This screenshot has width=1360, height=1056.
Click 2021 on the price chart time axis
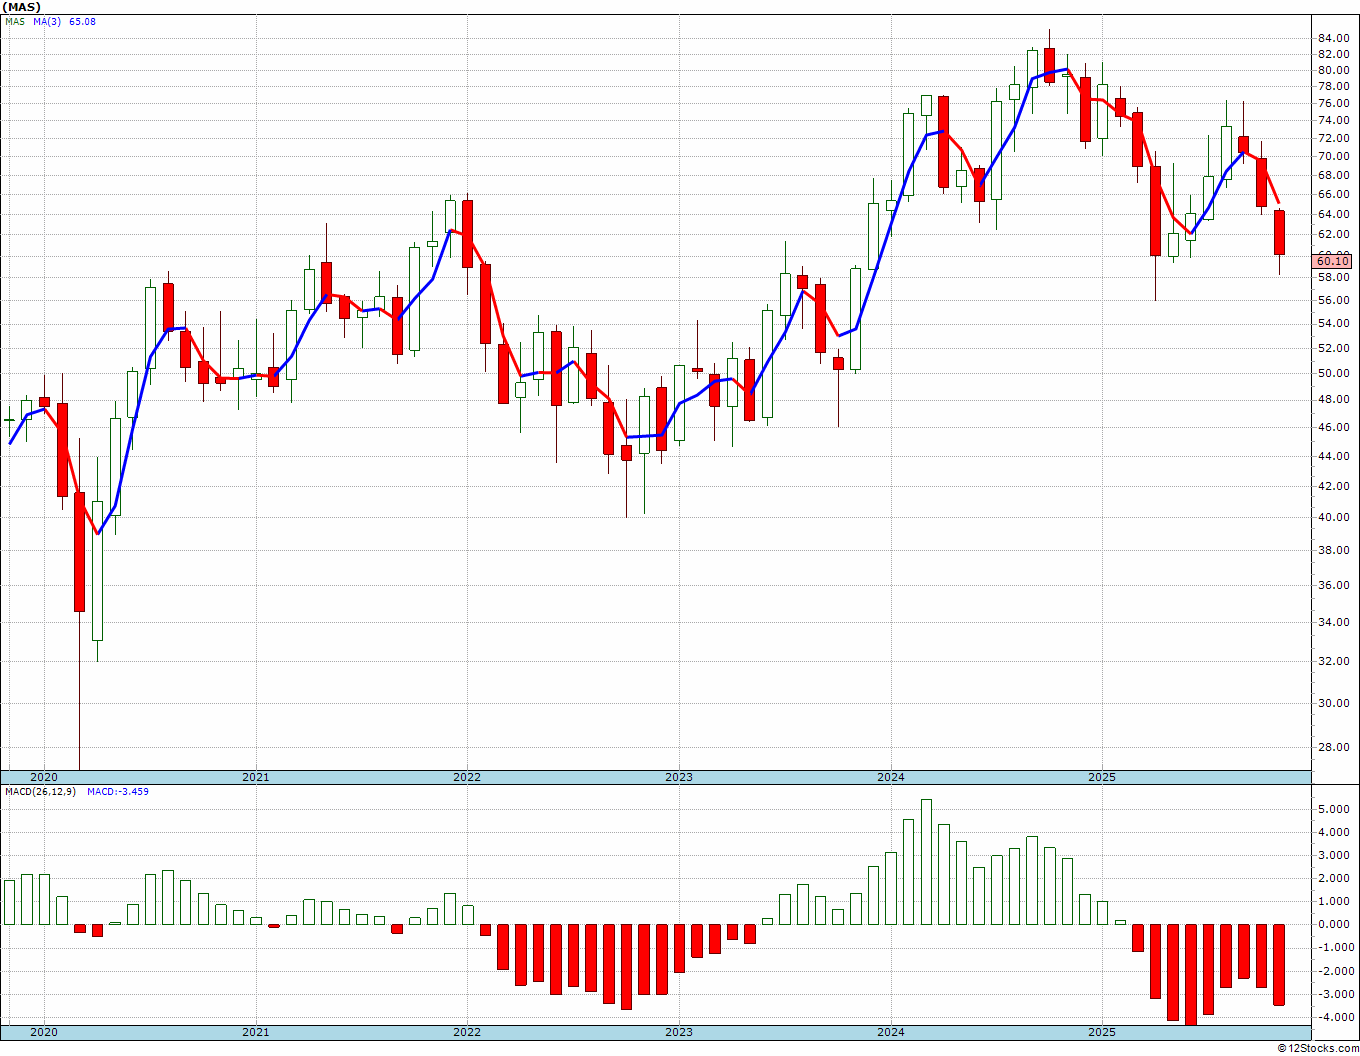pos(255,777)
